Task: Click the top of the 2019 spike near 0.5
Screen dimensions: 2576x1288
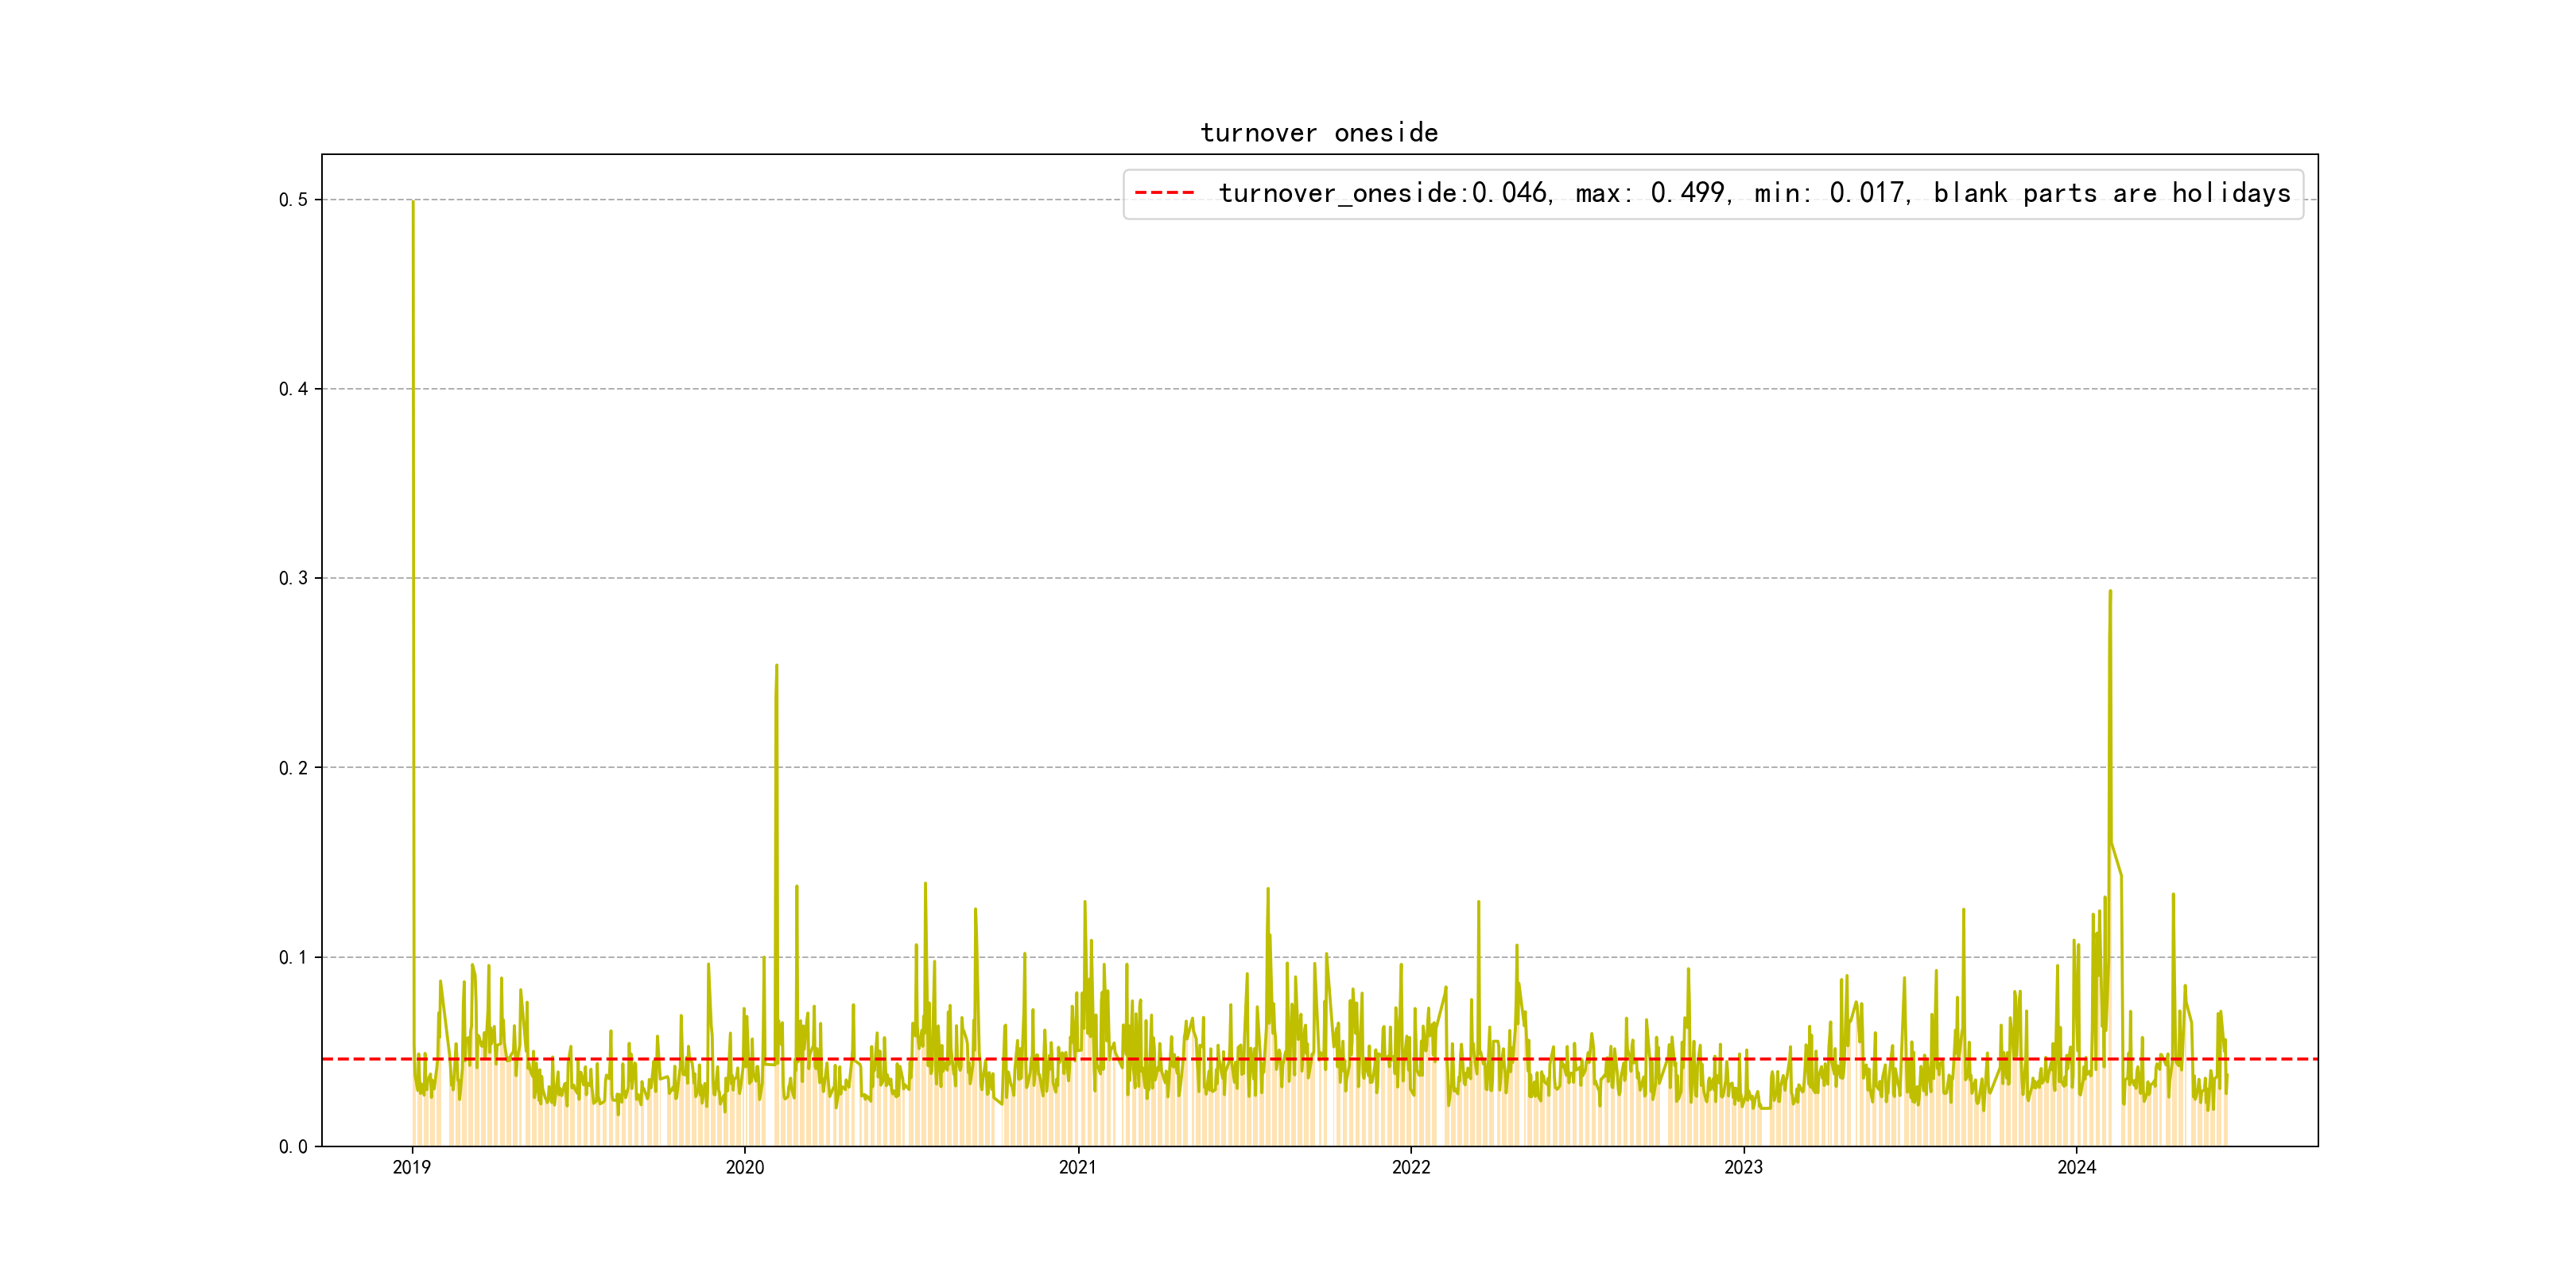Action: (x=413, y=202)
